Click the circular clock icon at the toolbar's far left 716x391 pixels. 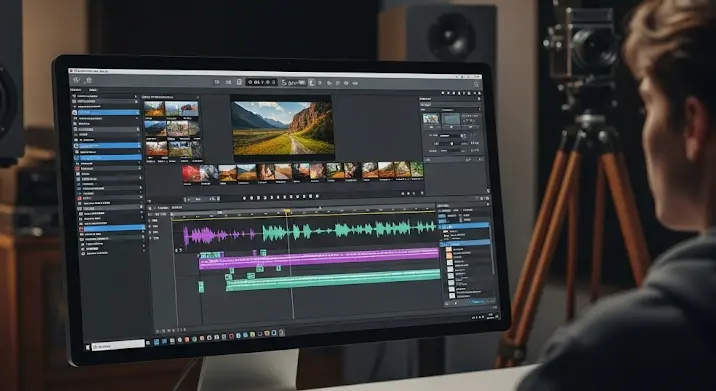(x=76, y=80)
